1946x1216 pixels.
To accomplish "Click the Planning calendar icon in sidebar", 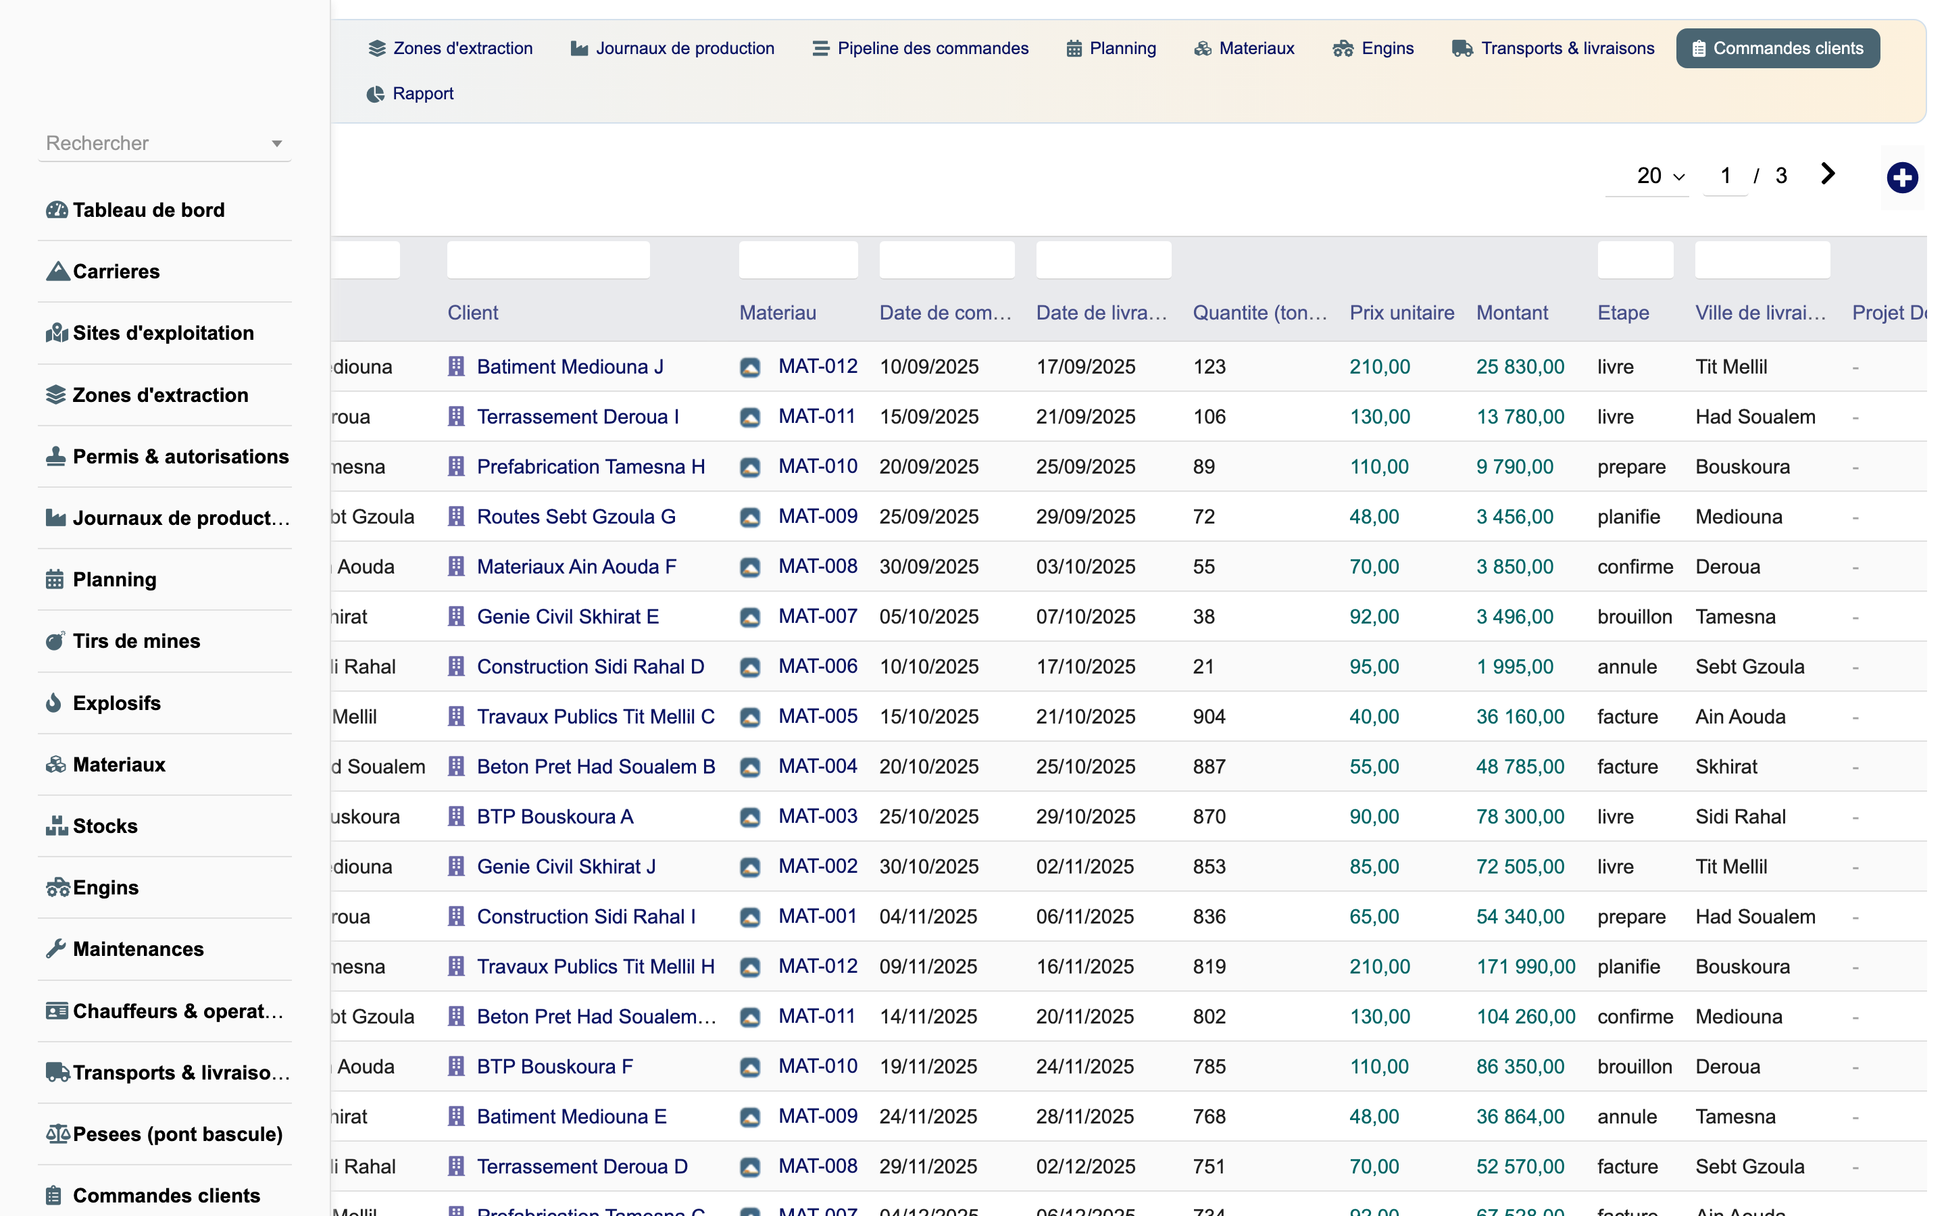I will (x=55, y=580).
